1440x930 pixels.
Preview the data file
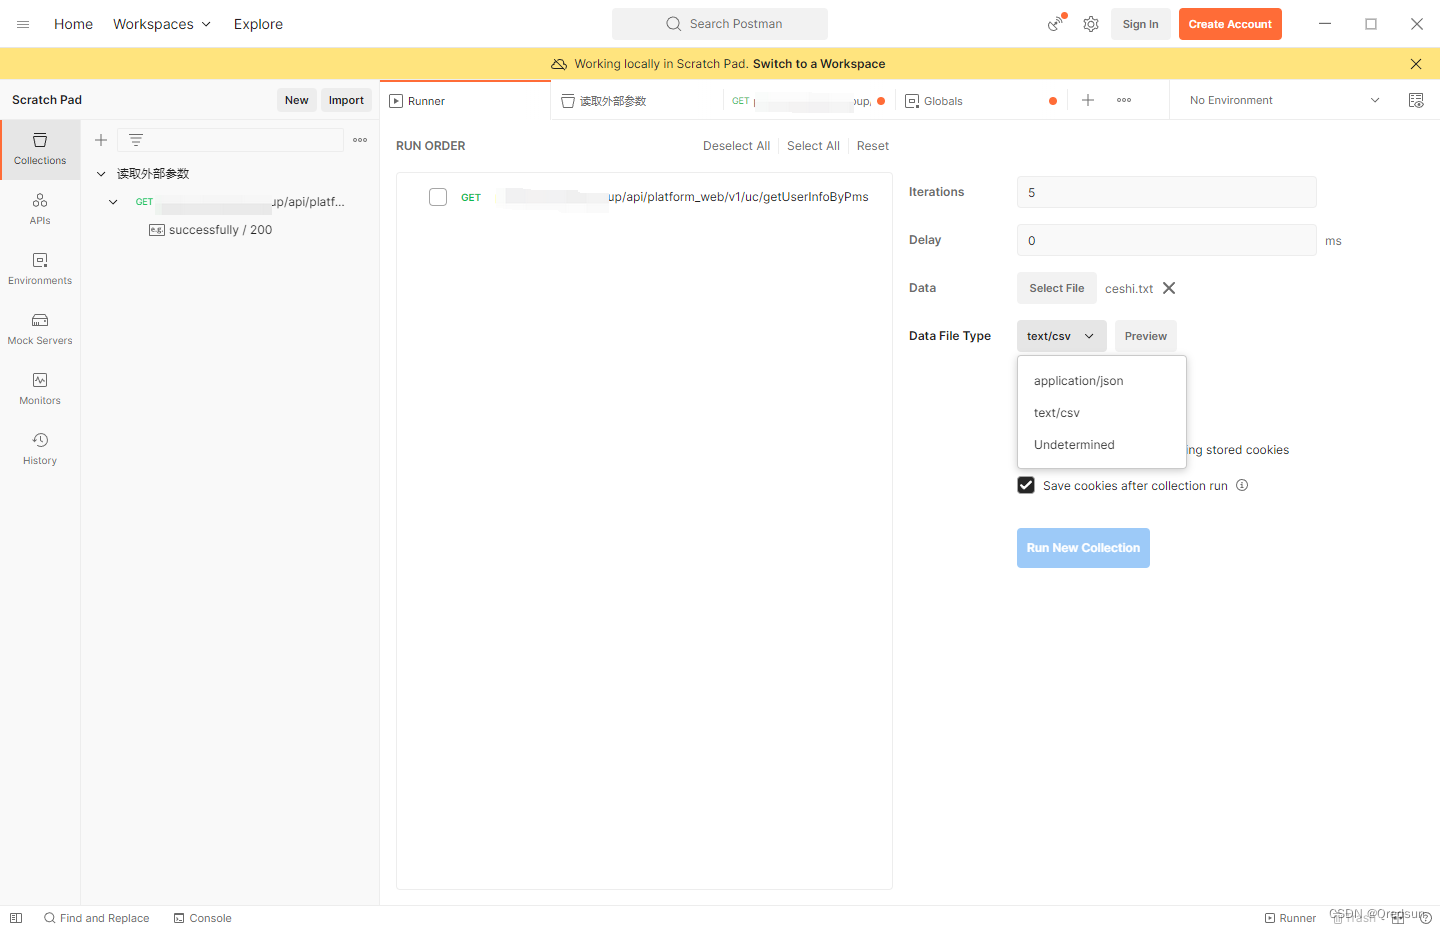[1145, 336]
